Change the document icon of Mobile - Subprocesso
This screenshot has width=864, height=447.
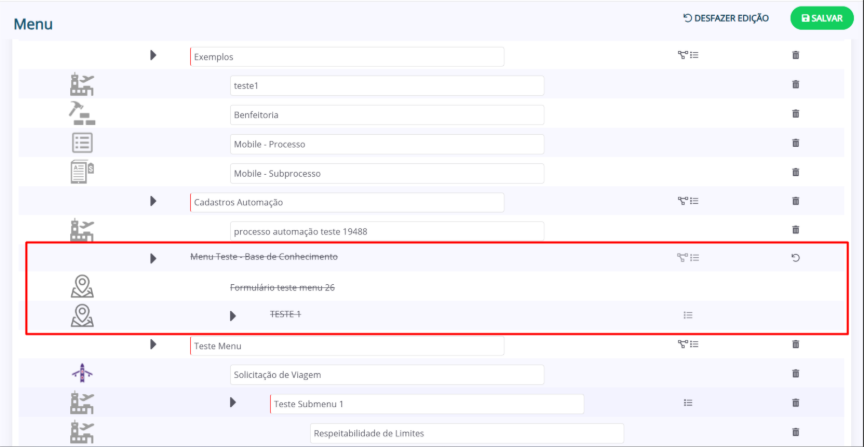(82, 172)
